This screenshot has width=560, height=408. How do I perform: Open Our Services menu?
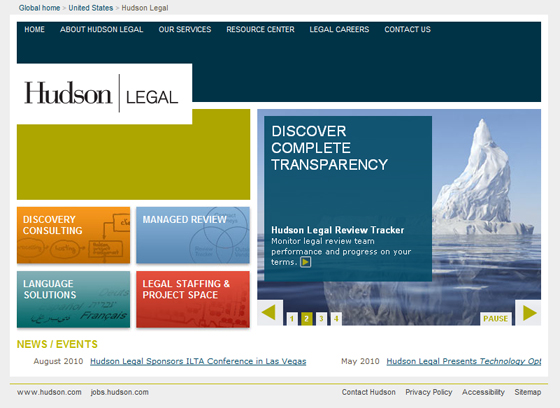(x=185, y=30)
